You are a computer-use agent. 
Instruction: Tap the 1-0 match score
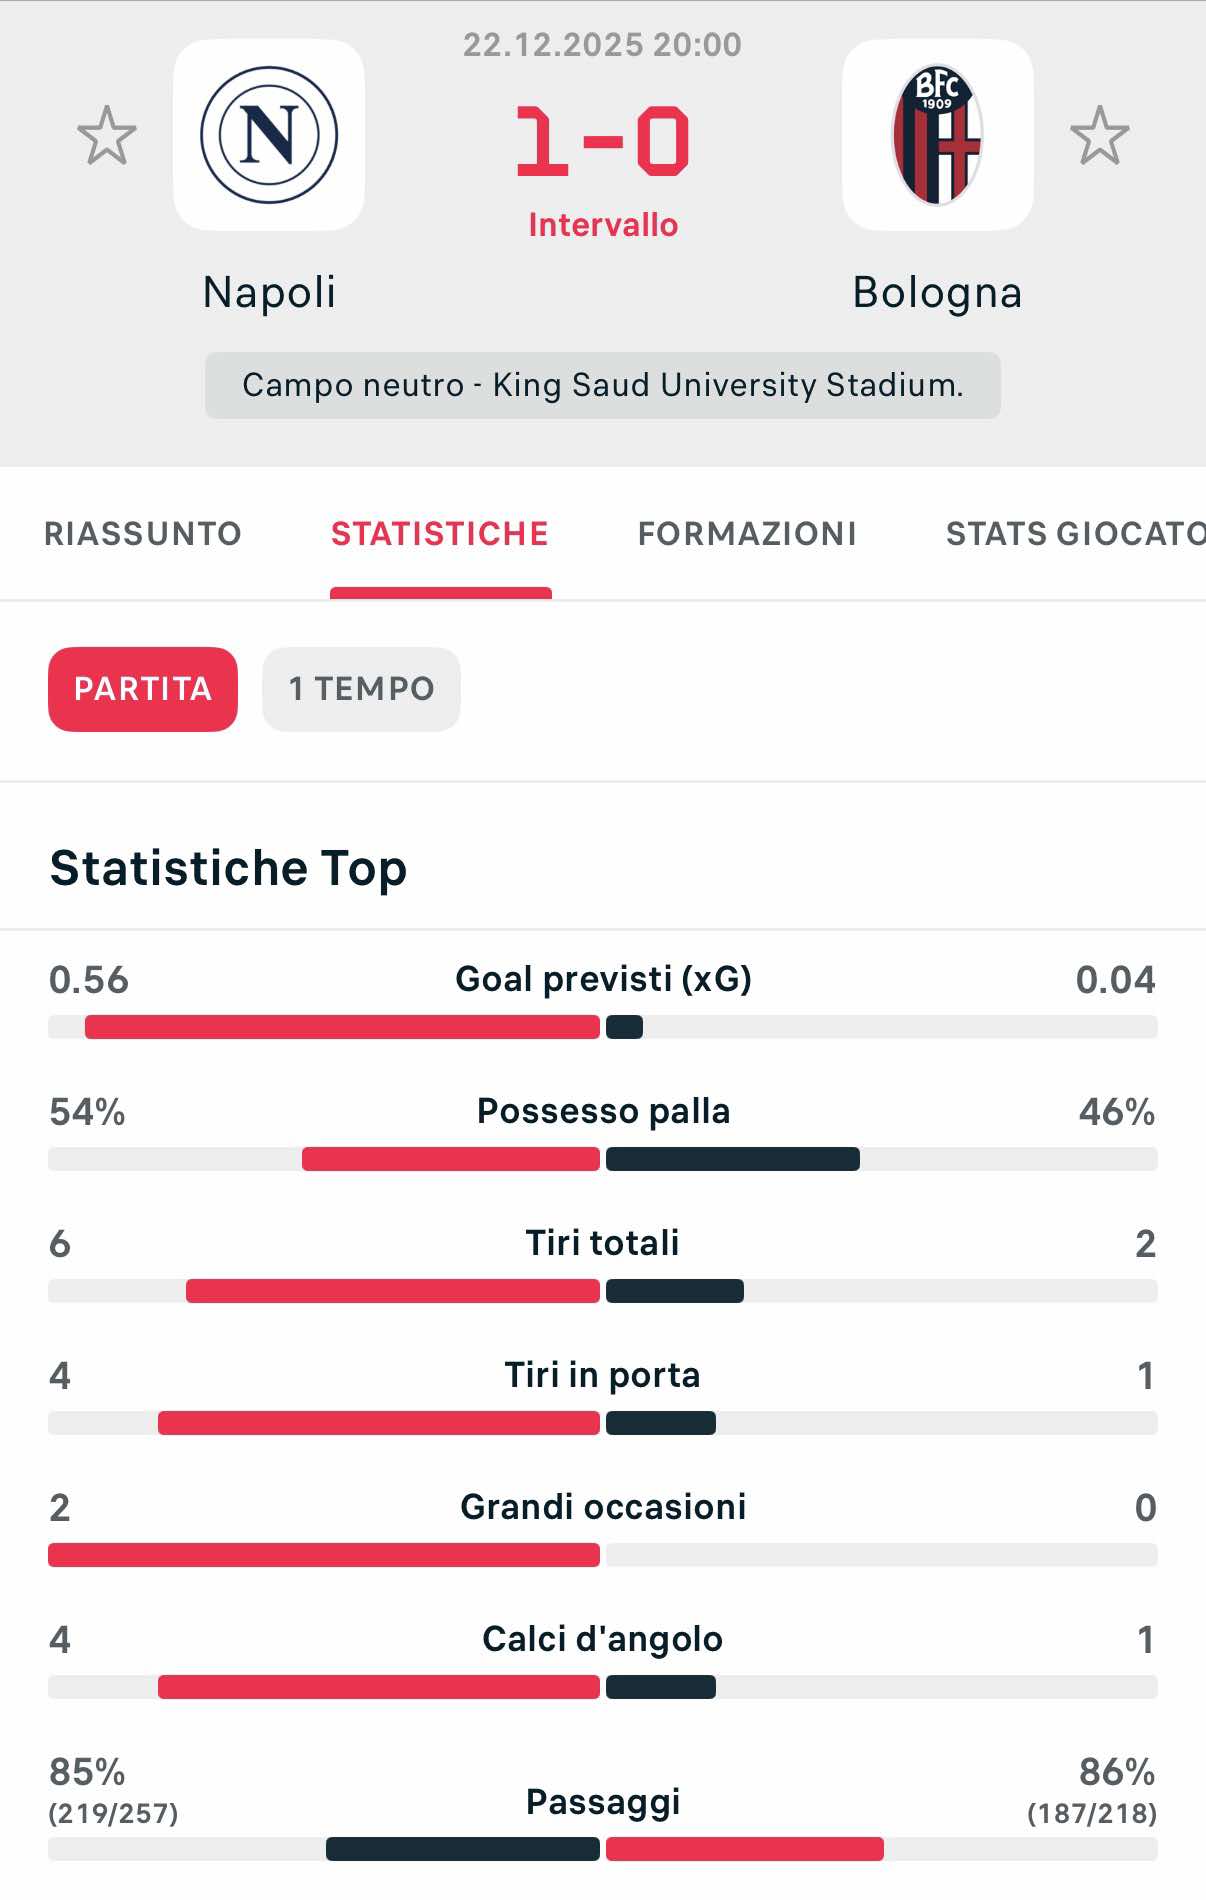[x=603, y=142]
